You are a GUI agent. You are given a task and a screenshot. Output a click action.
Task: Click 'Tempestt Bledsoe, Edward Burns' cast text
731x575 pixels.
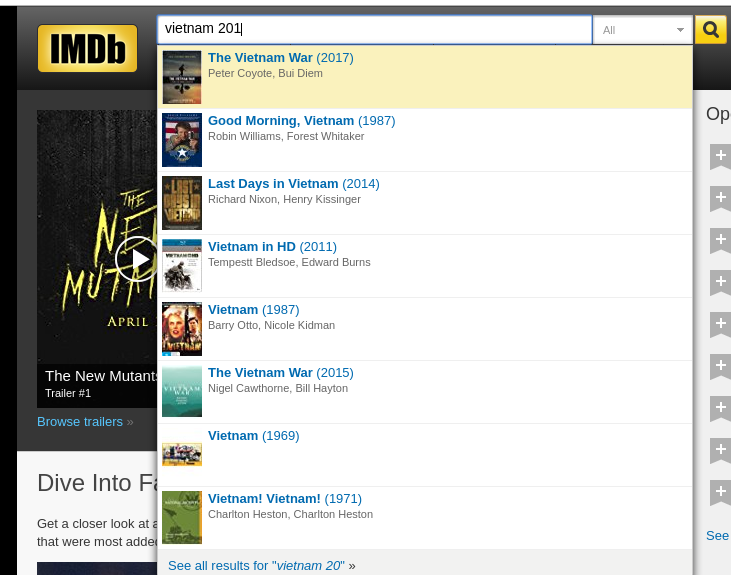coord(289,262)
